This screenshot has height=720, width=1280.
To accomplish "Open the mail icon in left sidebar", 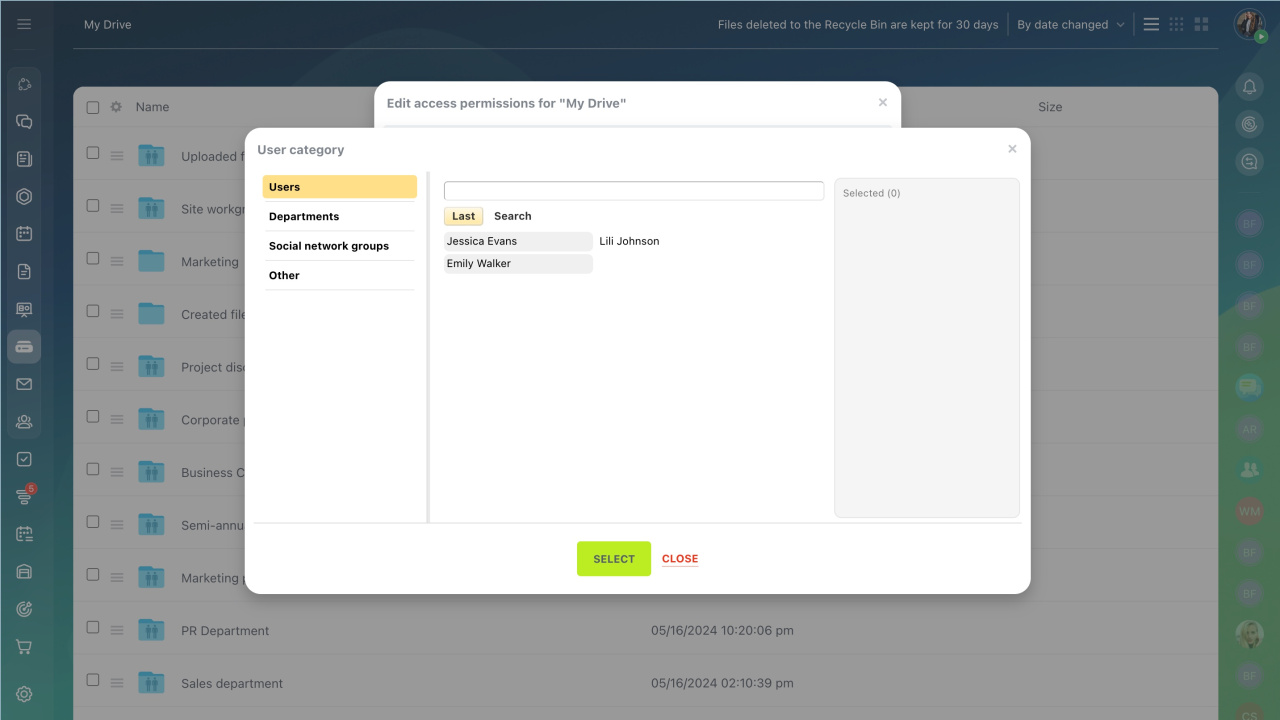I will [24, 384].
